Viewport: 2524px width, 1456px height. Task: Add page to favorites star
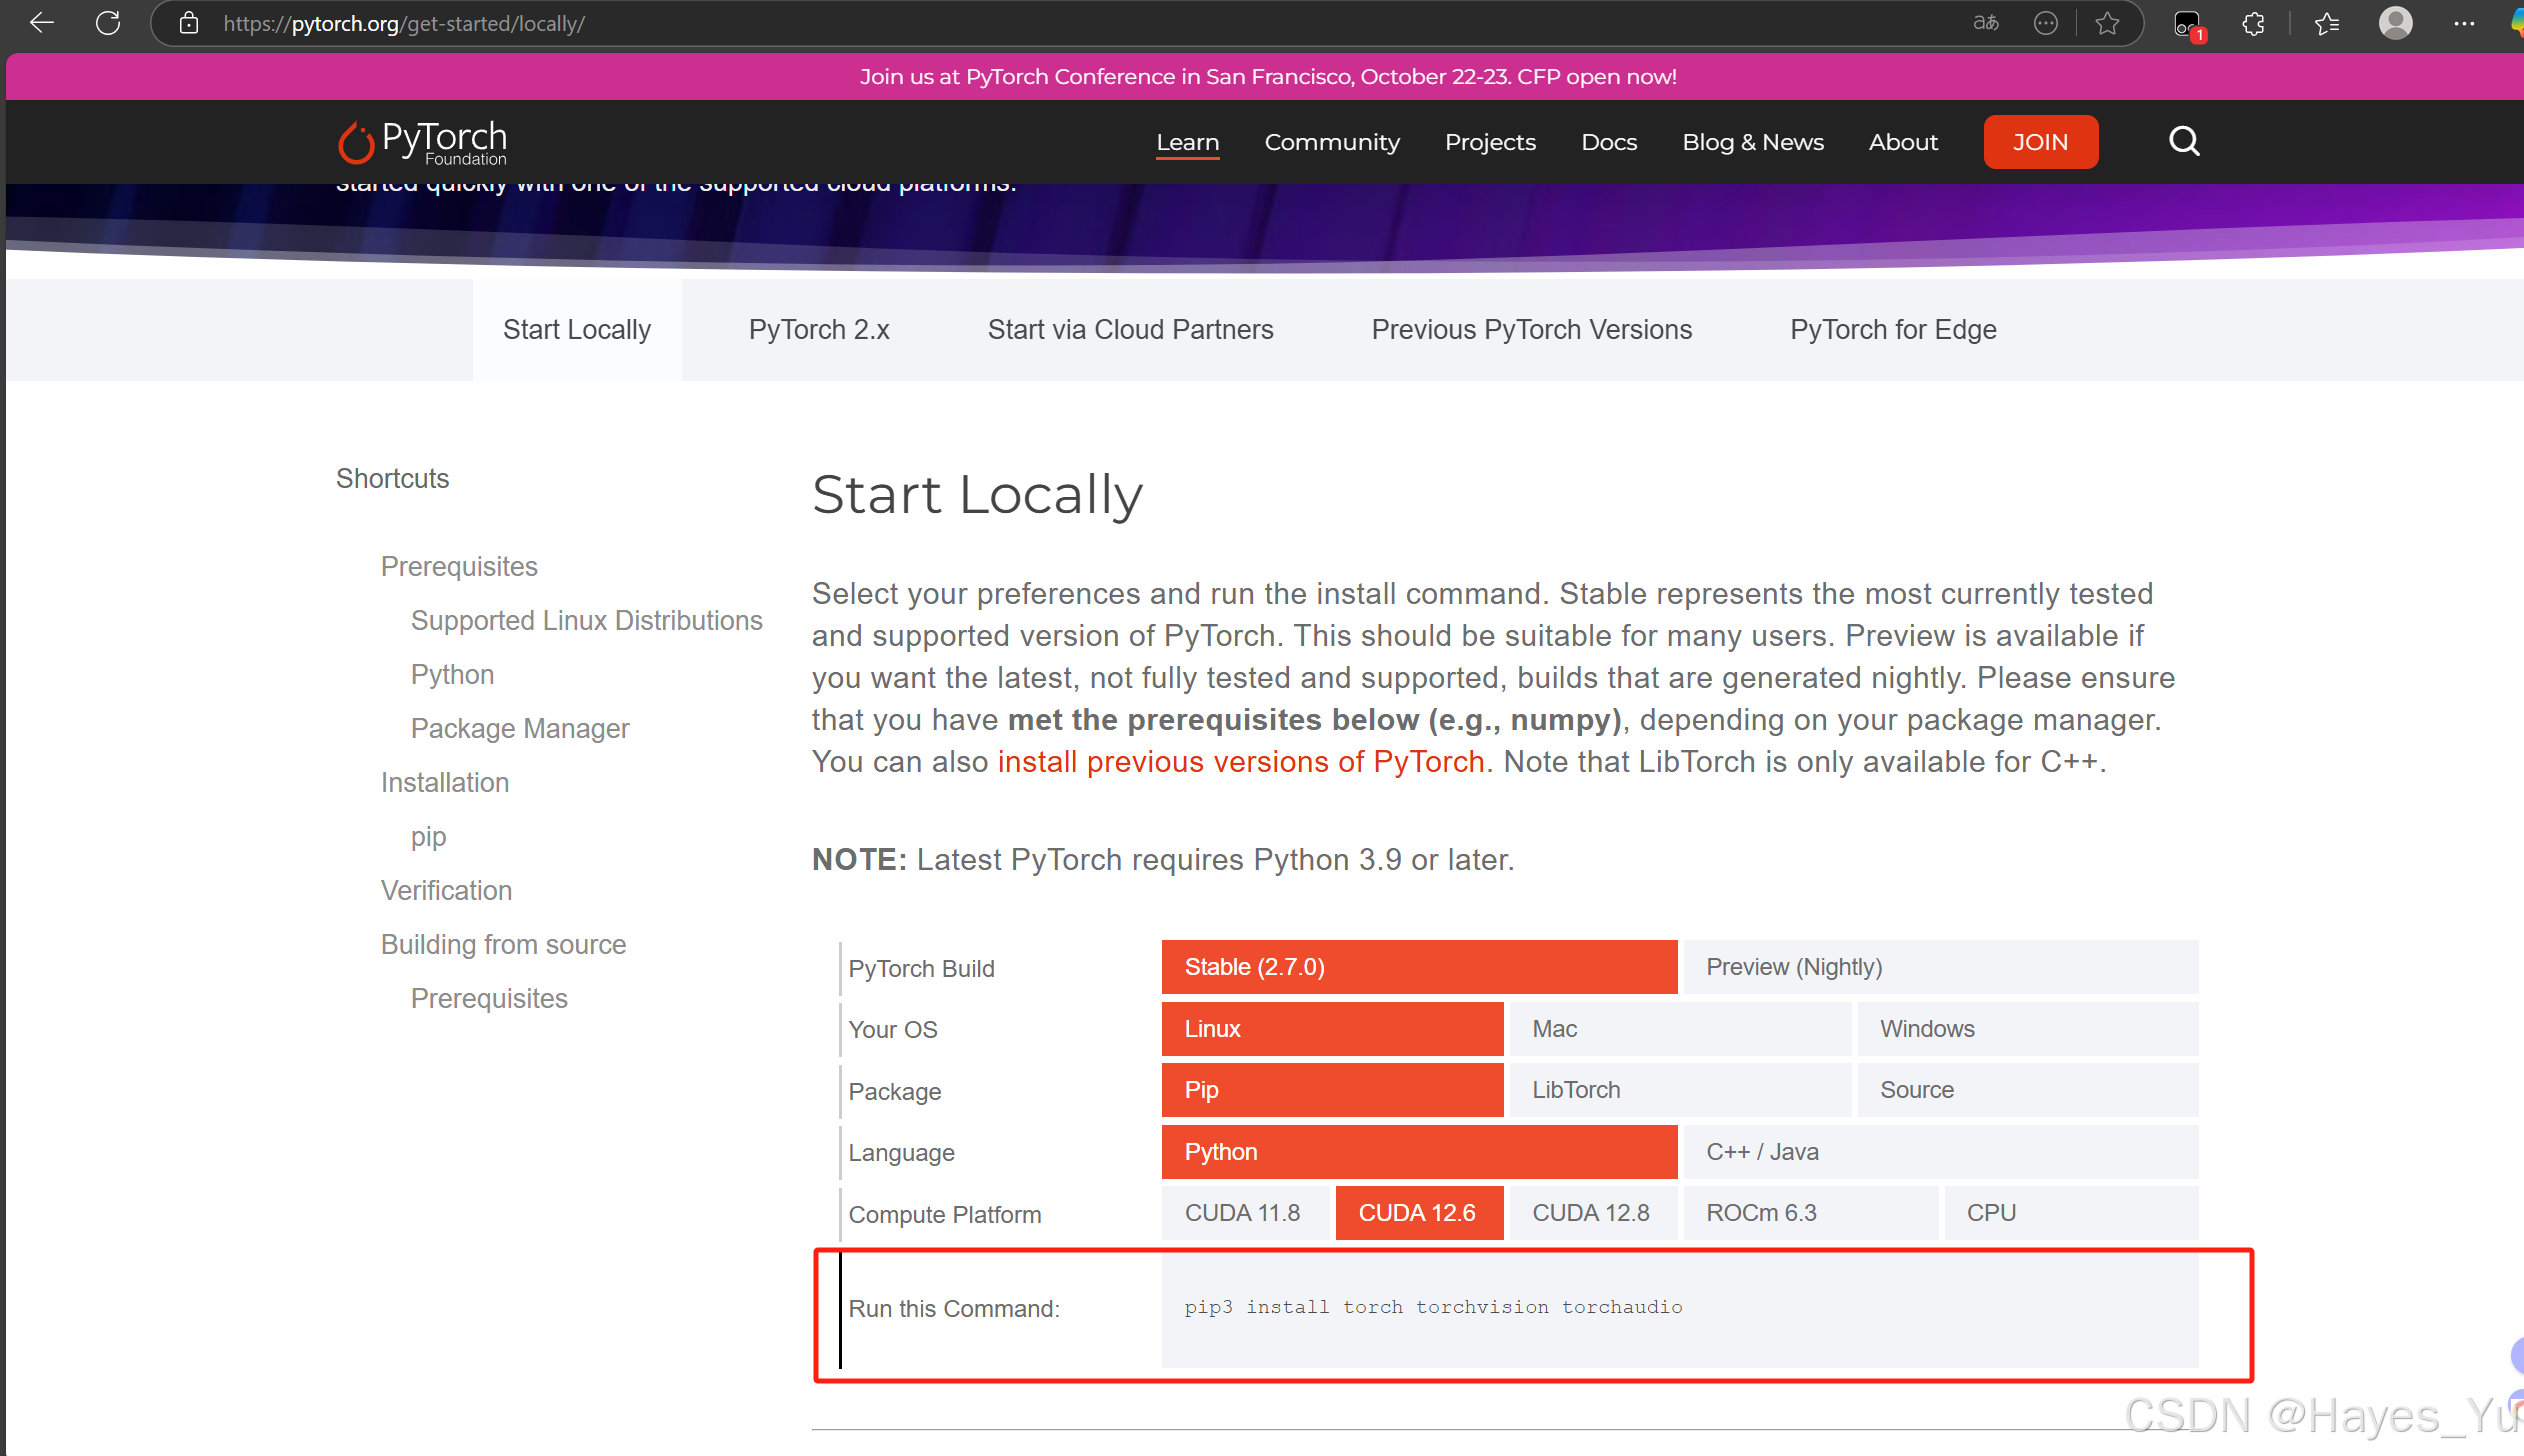tap(2107, 23)
